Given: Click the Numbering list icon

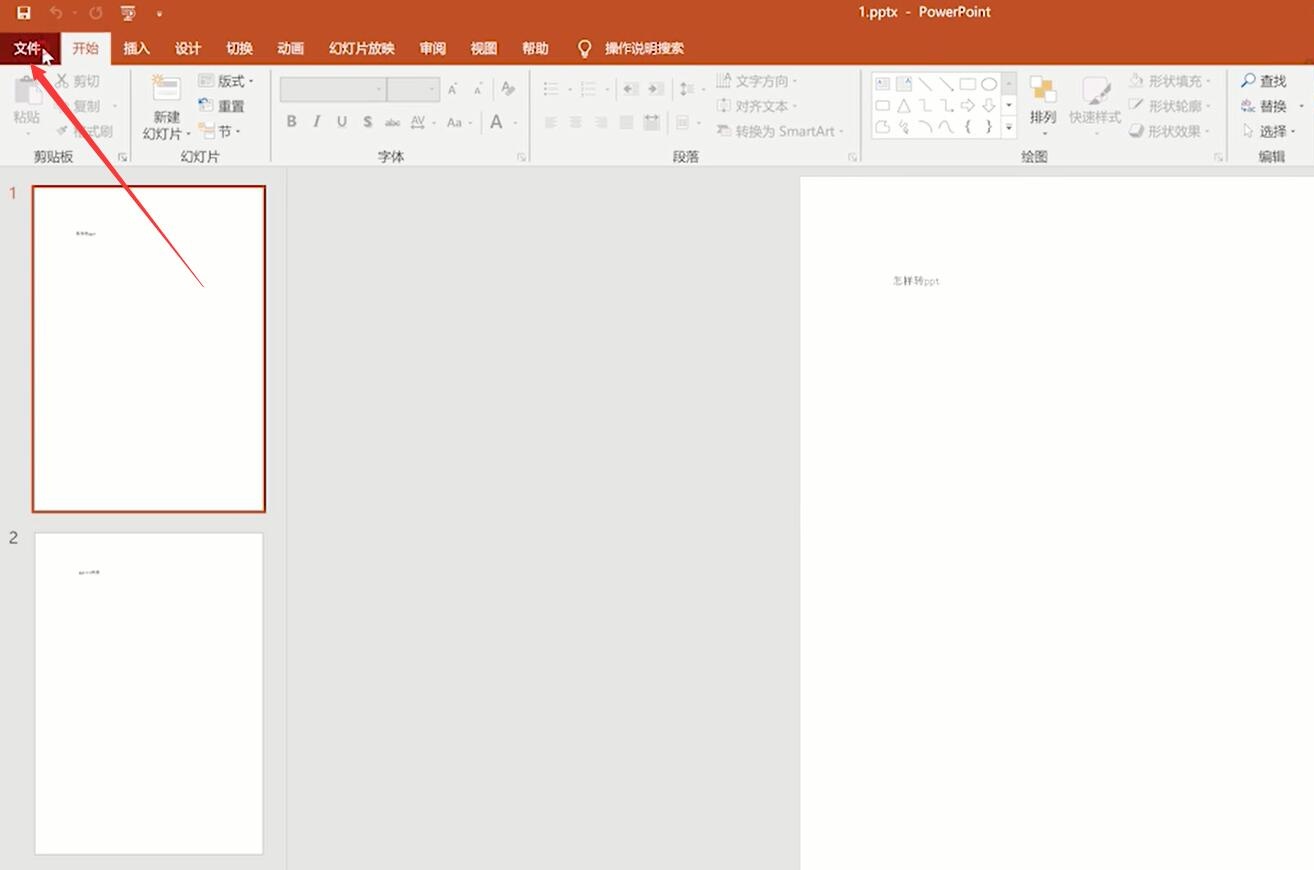Looking at the screenshot, I should click(588, 90).
